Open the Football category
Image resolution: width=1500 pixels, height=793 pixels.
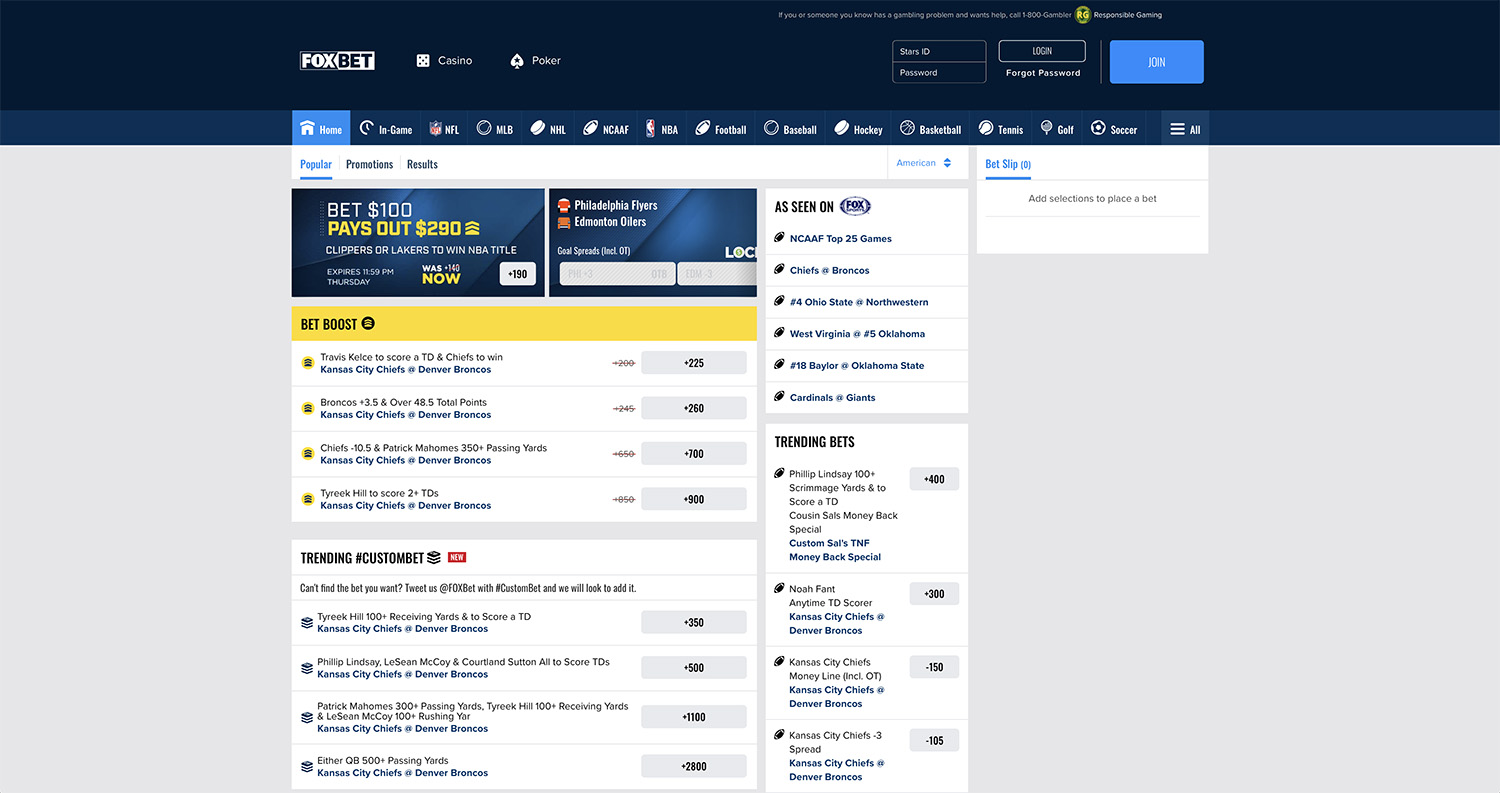pos(721,129)
